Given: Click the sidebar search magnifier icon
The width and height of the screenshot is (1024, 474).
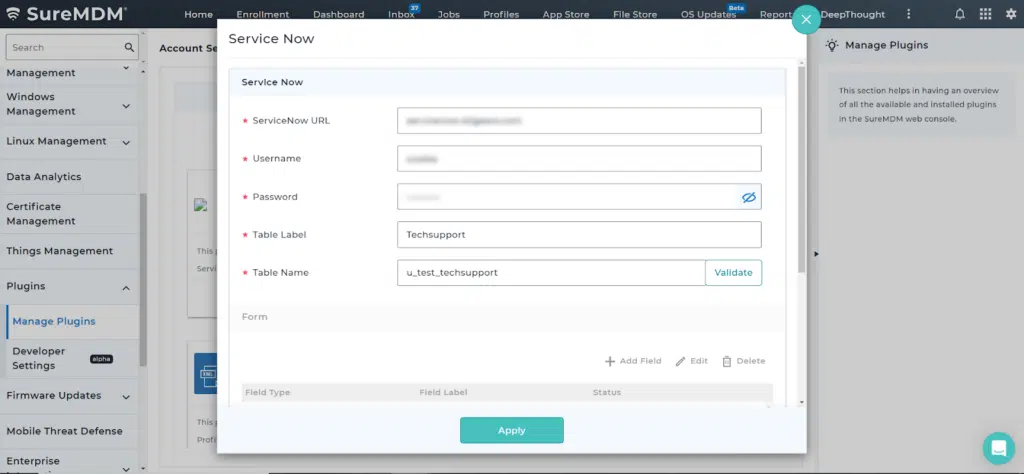Looking at the screenshot, I should (129, 47).
